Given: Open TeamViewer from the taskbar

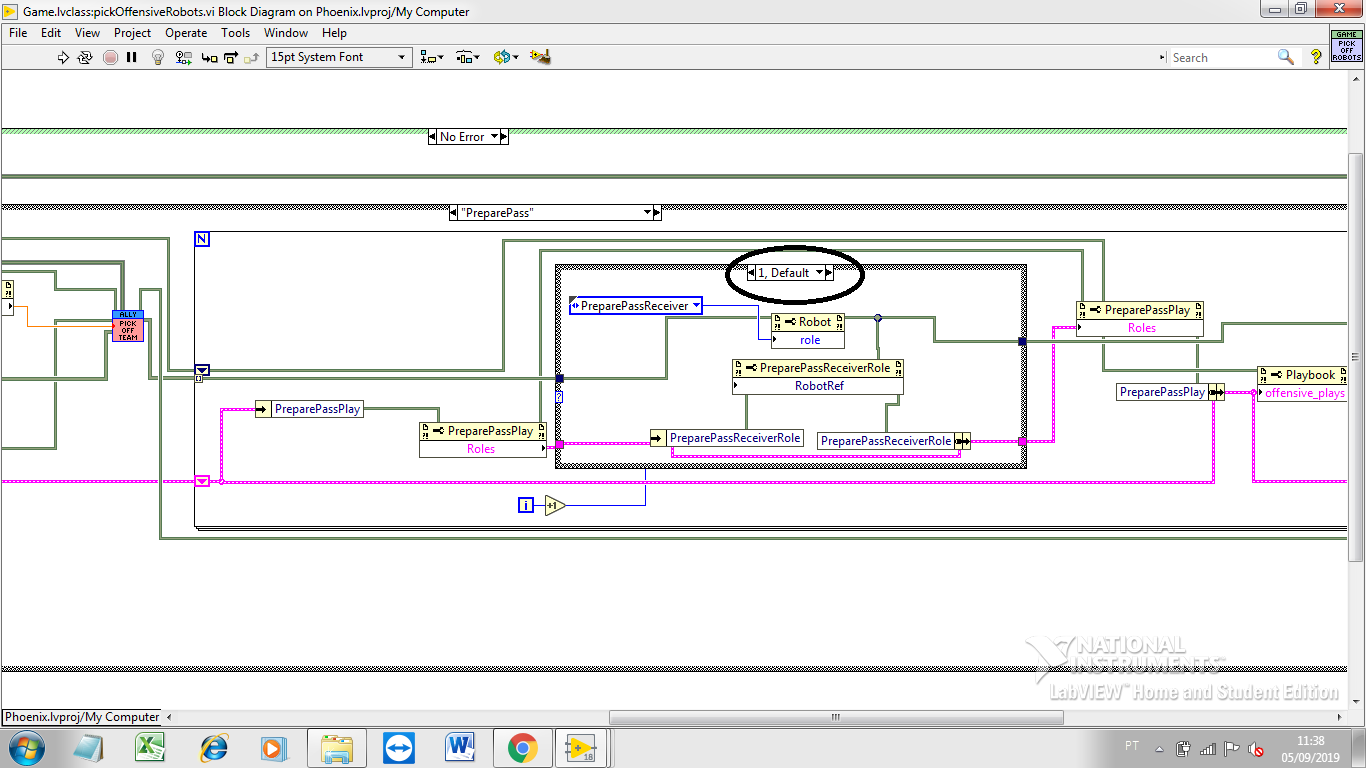Looking at the screenshot, I should 399,748.
